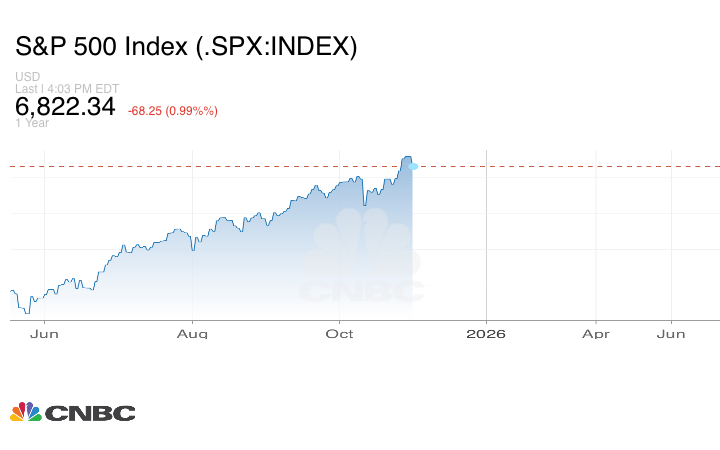The image size is (720, 450).
Task: Click the CNBC peacock icon in footer logo
Action: (x=25, y=412)
